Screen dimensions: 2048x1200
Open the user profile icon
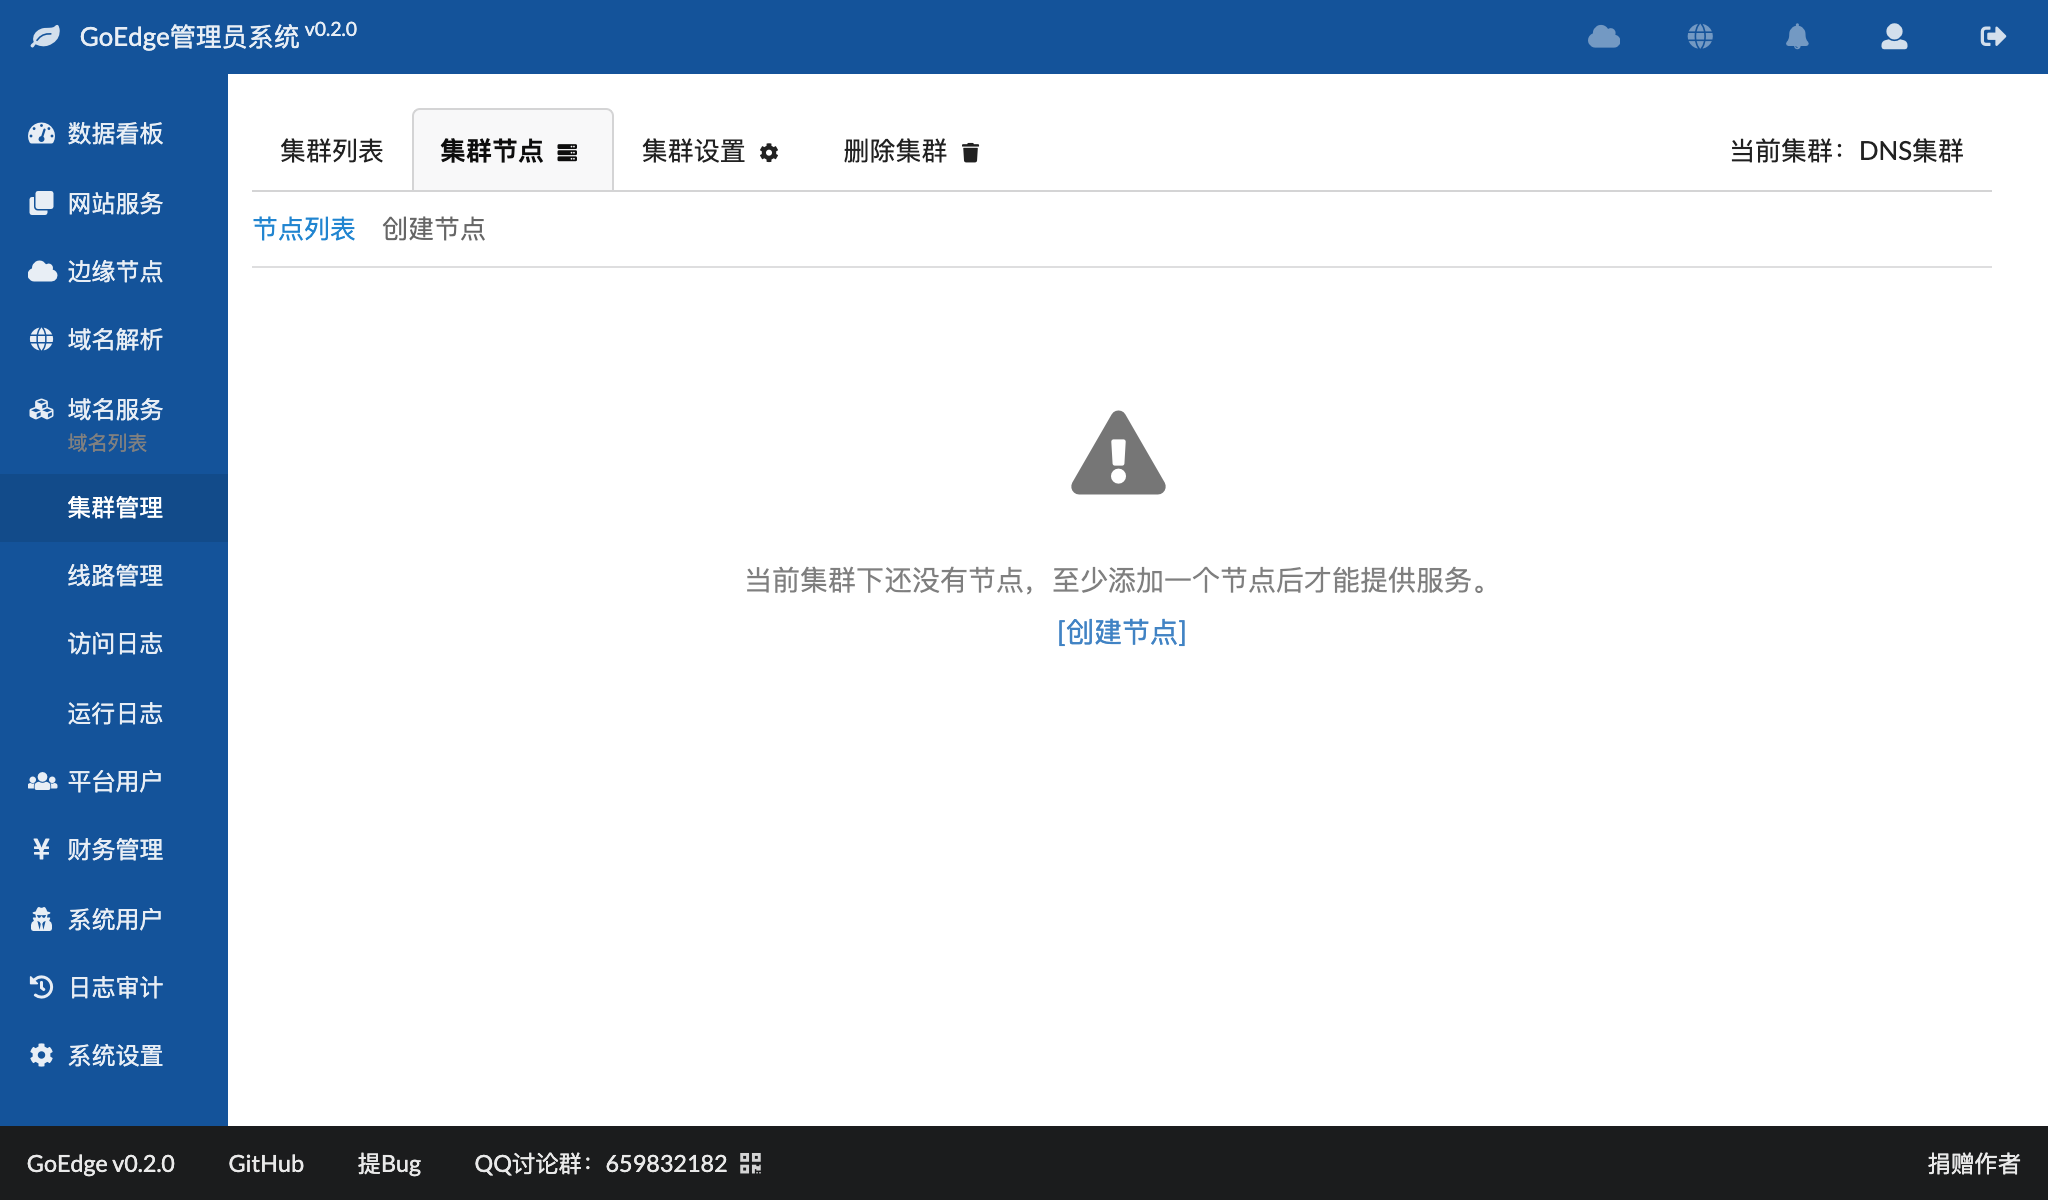1894,37
